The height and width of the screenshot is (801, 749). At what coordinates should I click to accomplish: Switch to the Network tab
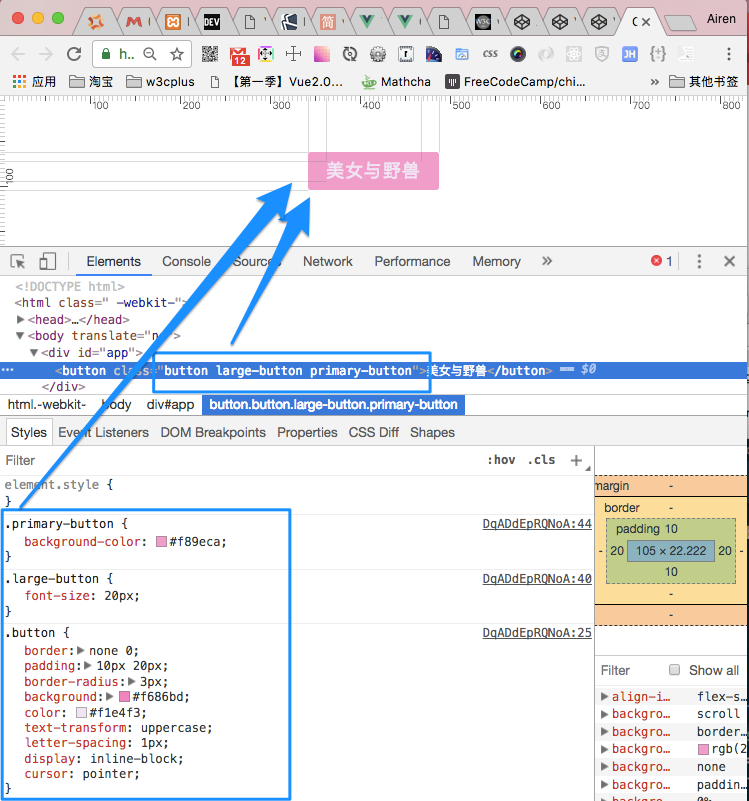[x=327, y=262]
